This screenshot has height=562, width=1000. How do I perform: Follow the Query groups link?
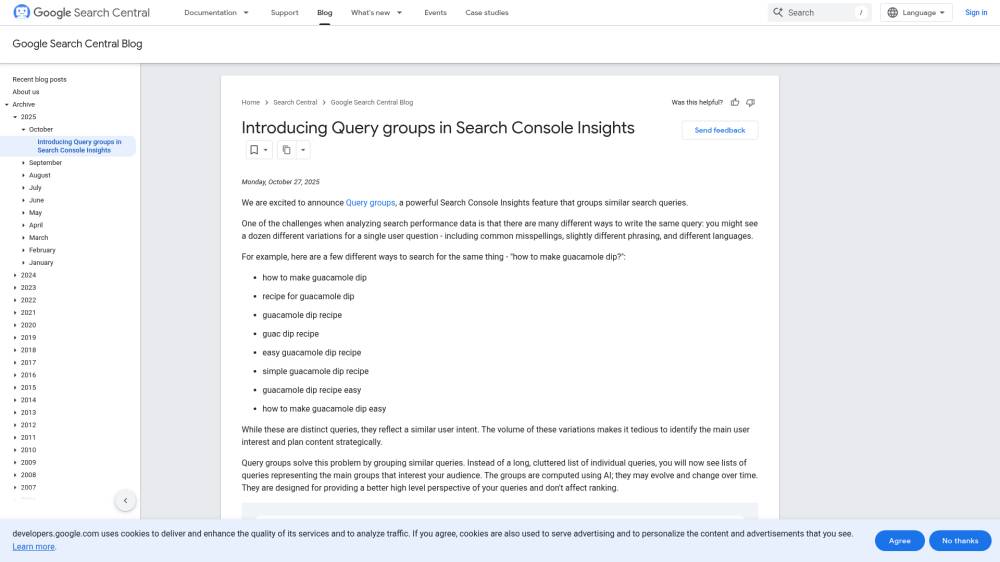pos(371,203)
